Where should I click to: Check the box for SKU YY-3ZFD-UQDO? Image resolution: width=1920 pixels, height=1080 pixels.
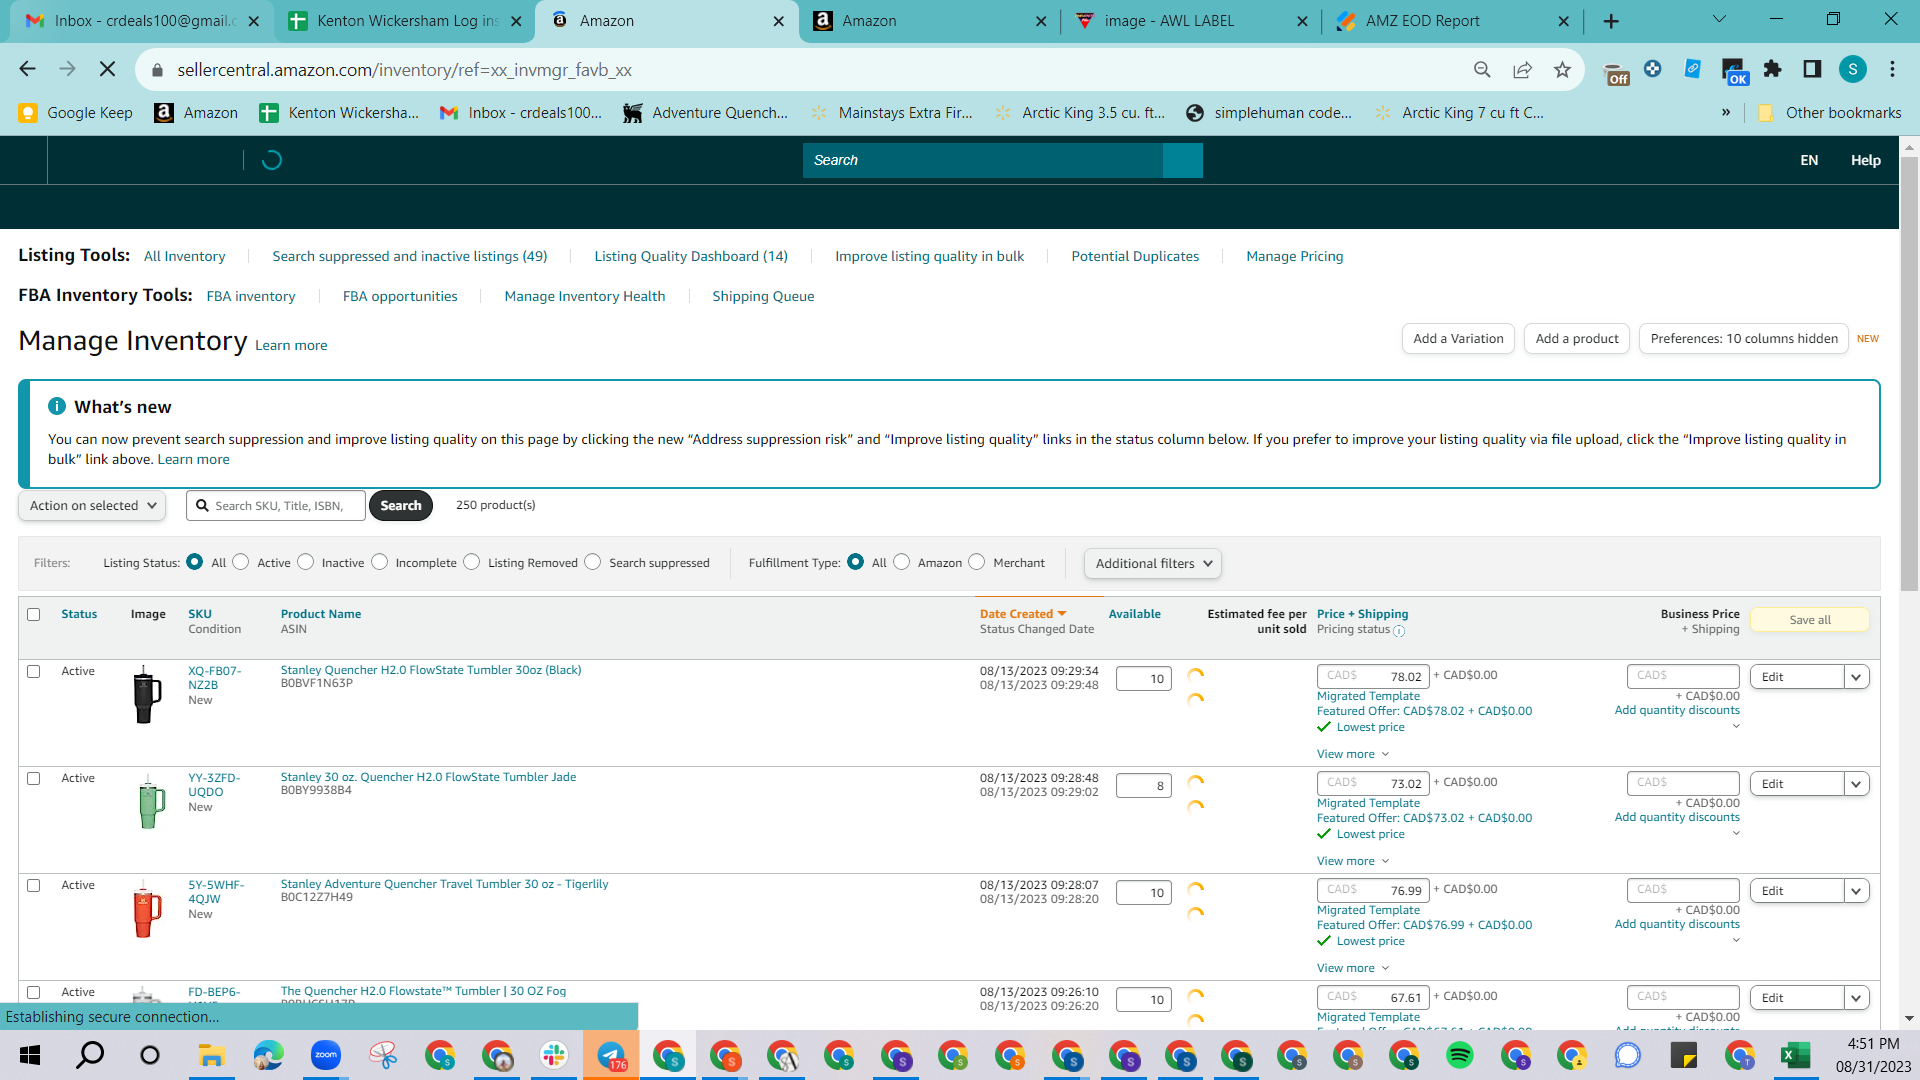pyautogui.click(x=34, y=778)
